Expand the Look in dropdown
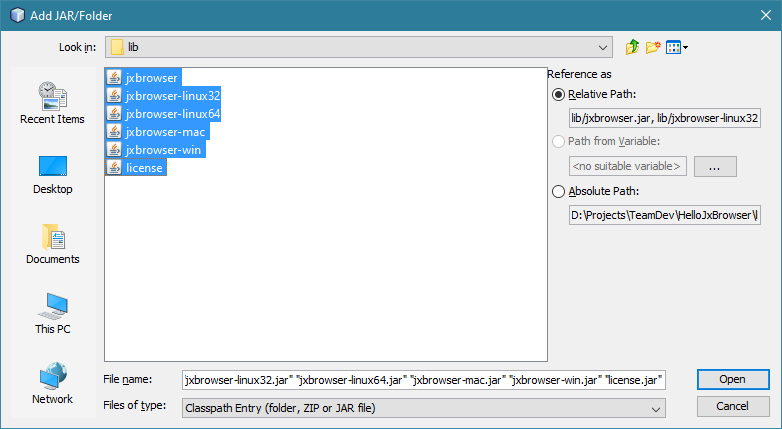 click(602, 47)
